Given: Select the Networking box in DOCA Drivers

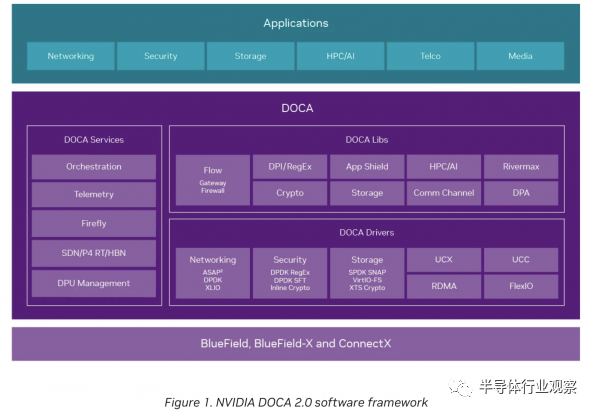Looking at the screenshot, I should coord(212,273).
